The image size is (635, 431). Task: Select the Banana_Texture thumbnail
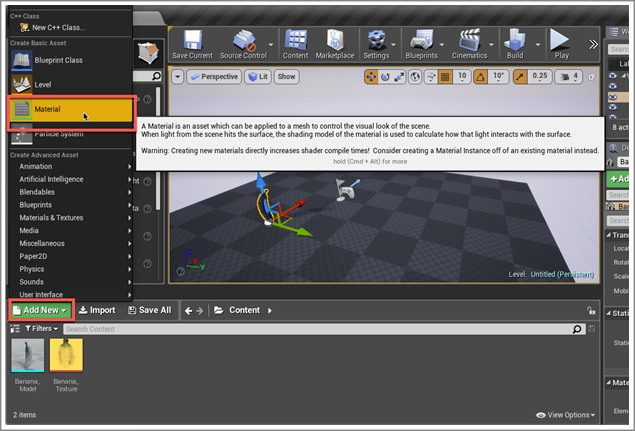click(66, 355)
